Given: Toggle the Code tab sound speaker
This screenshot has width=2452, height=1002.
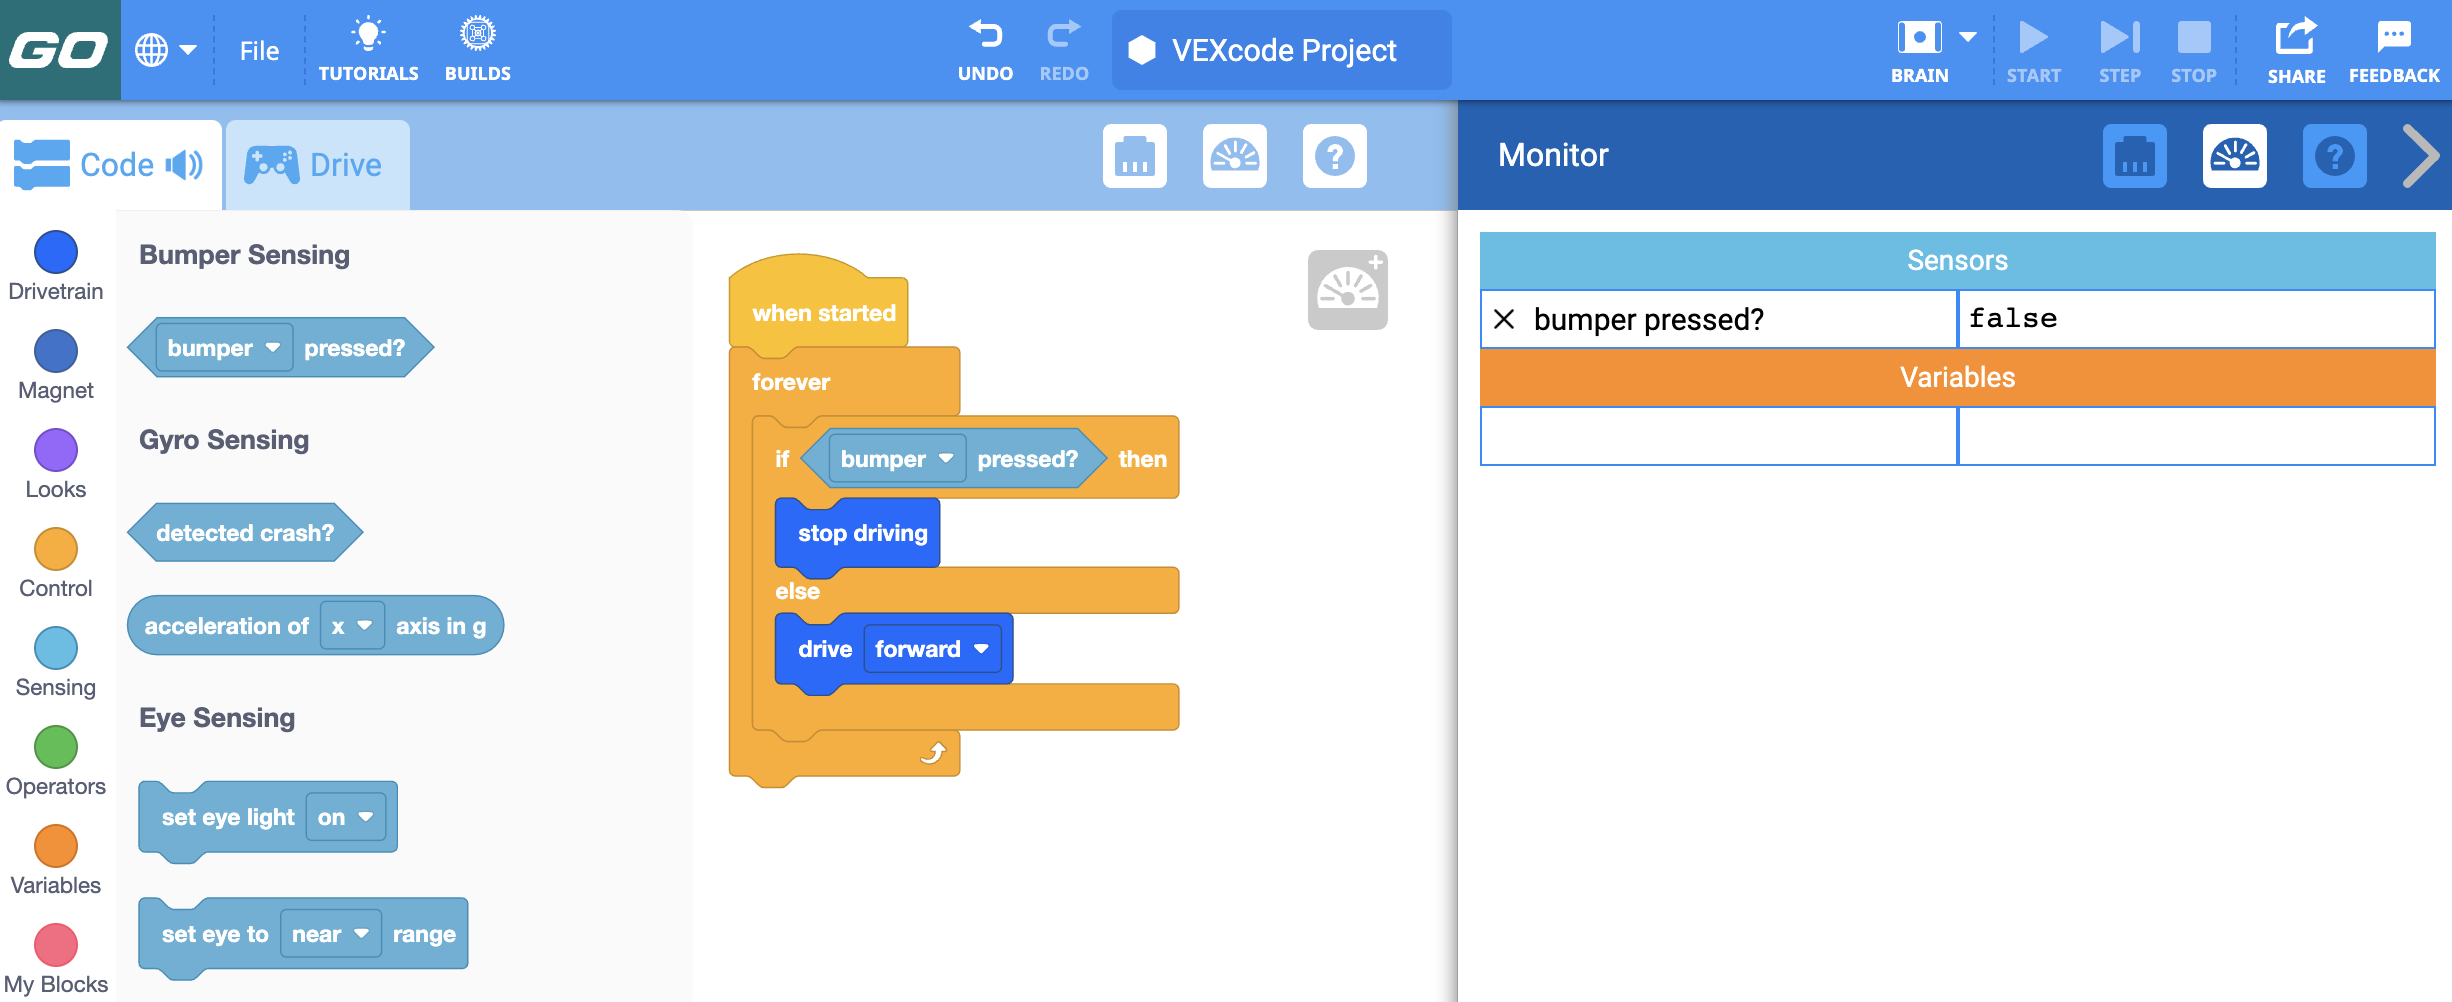Looking at the screenshot, I should click(x=185, y=164).
